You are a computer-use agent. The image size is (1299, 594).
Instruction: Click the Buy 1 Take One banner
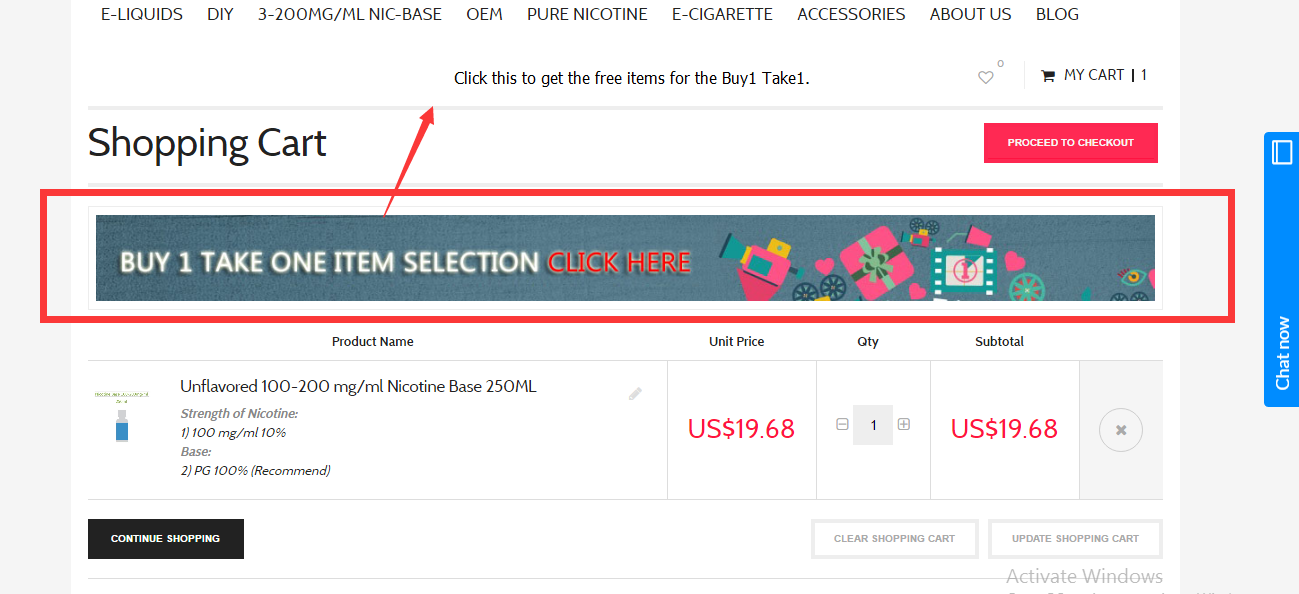tap(625, 258)
